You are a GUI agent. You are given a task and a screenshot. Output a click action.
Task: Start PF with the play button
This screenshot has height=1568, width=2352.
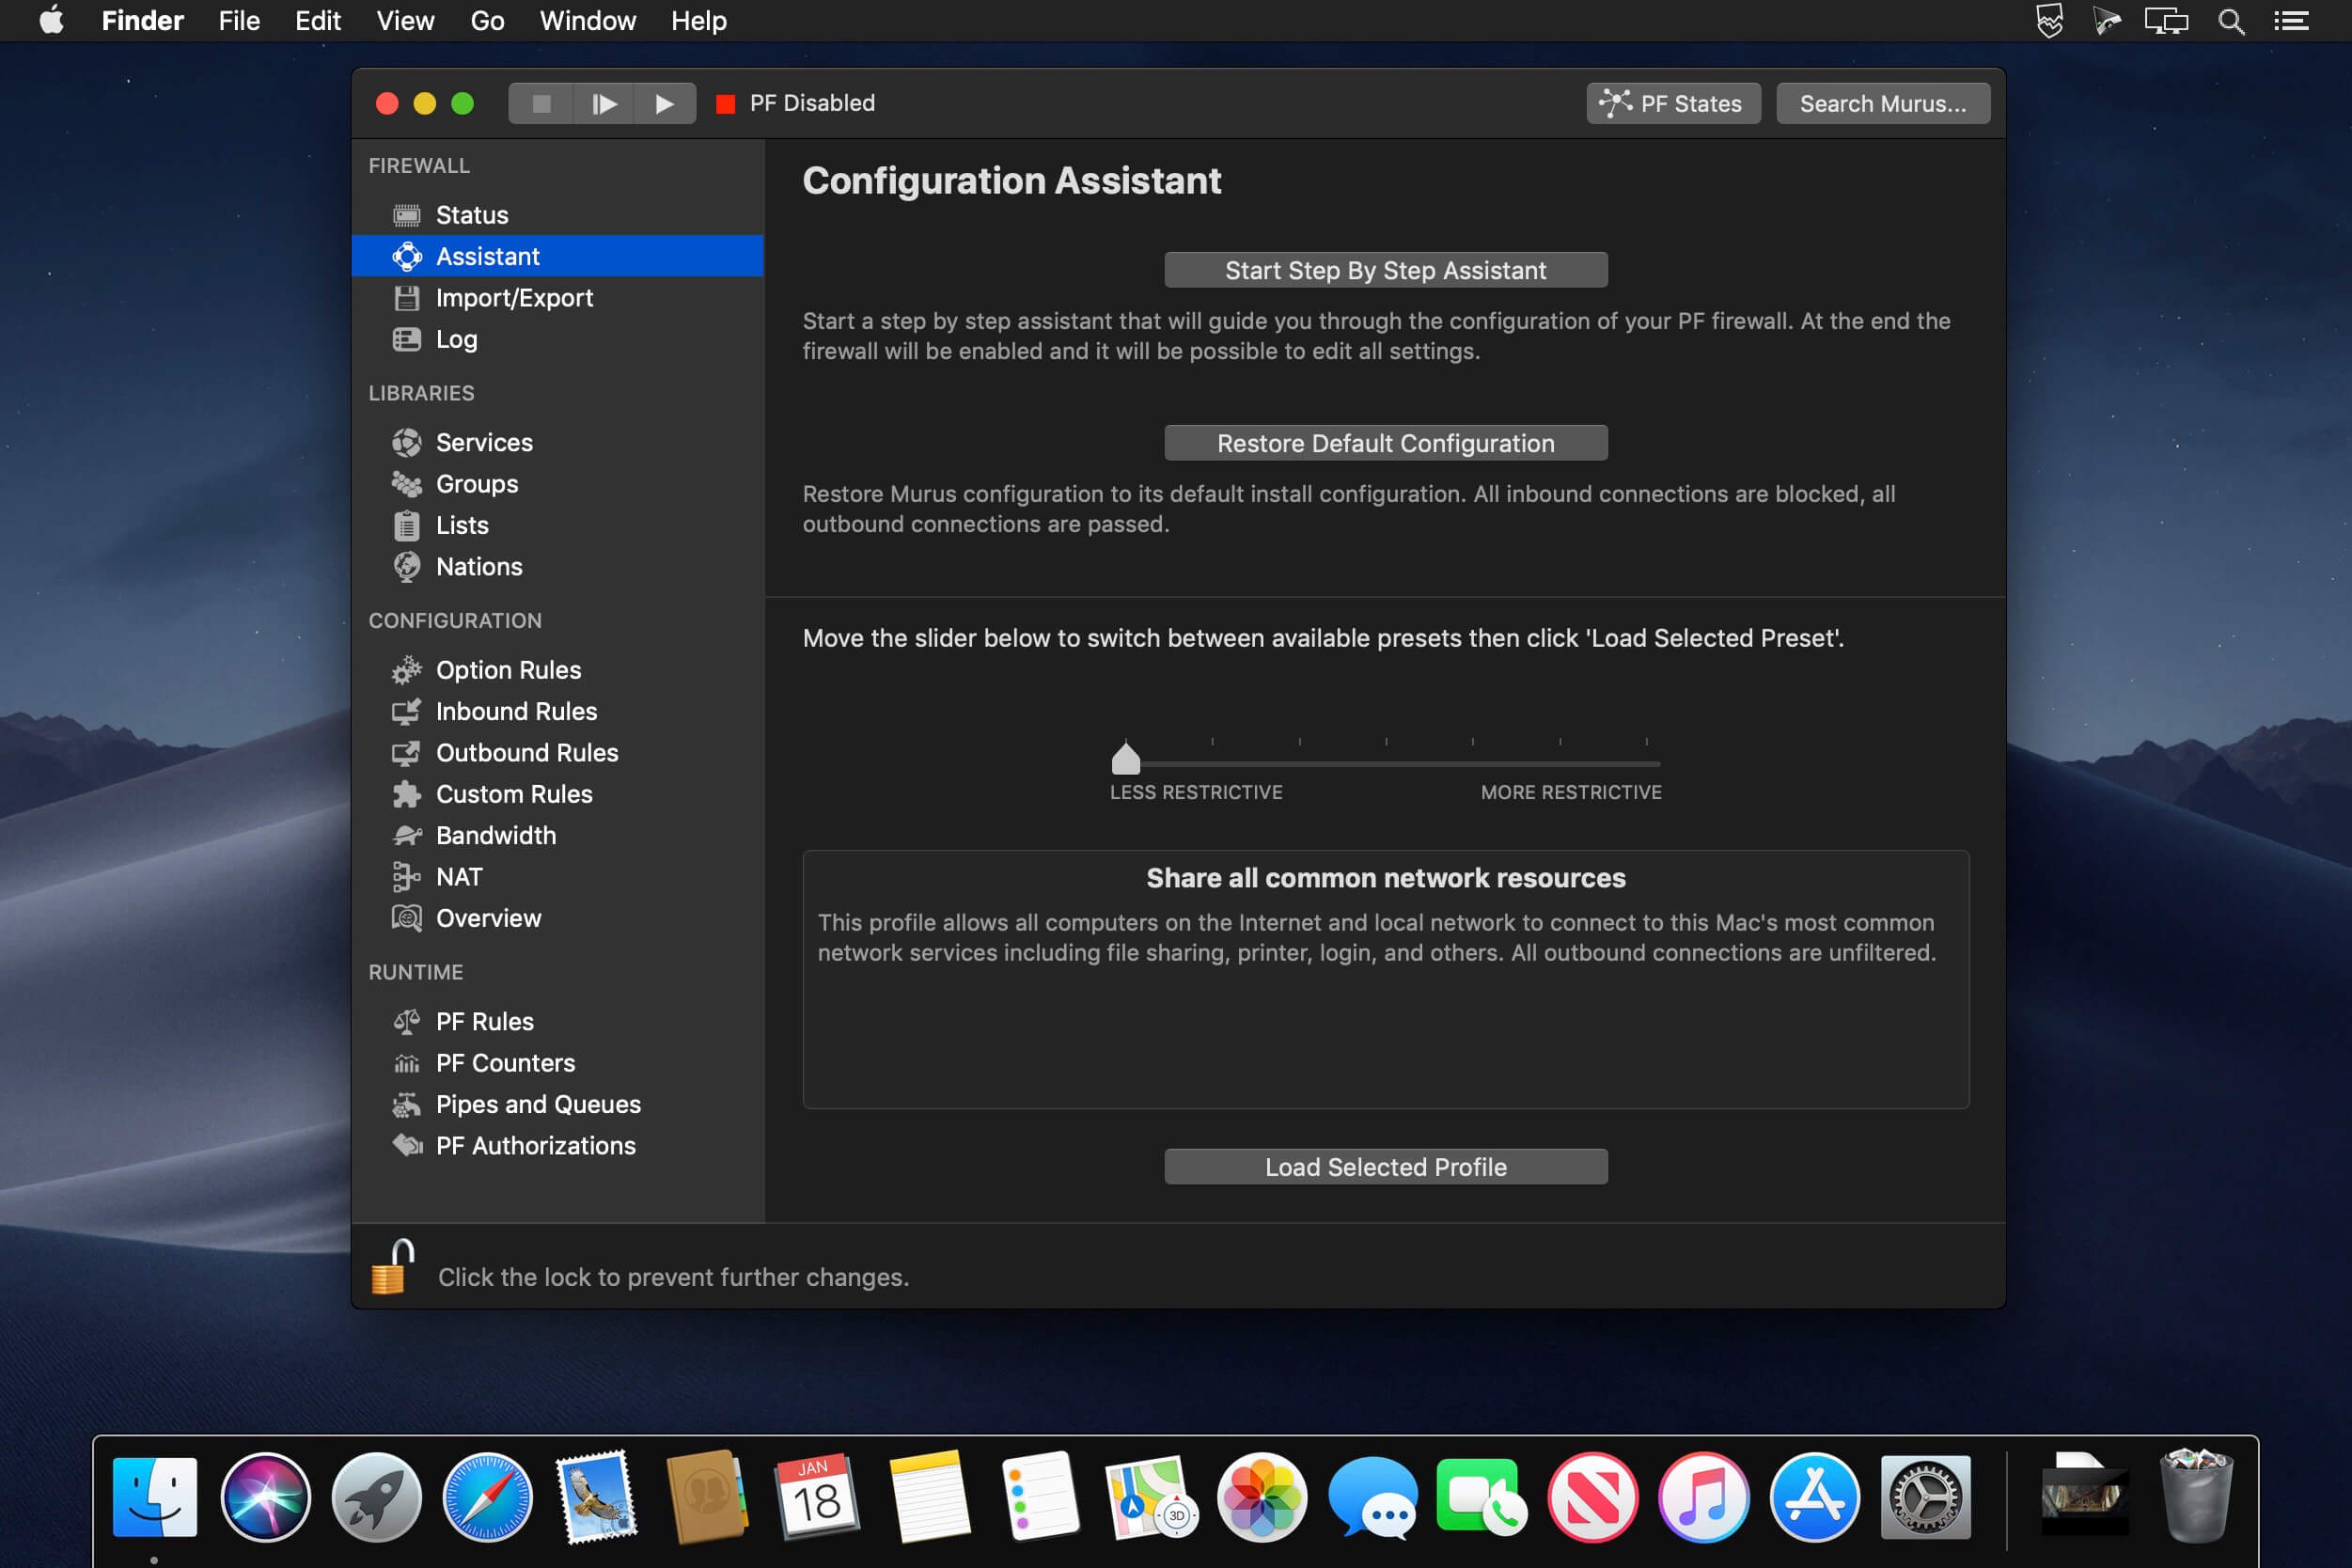[x=665, y=103]
